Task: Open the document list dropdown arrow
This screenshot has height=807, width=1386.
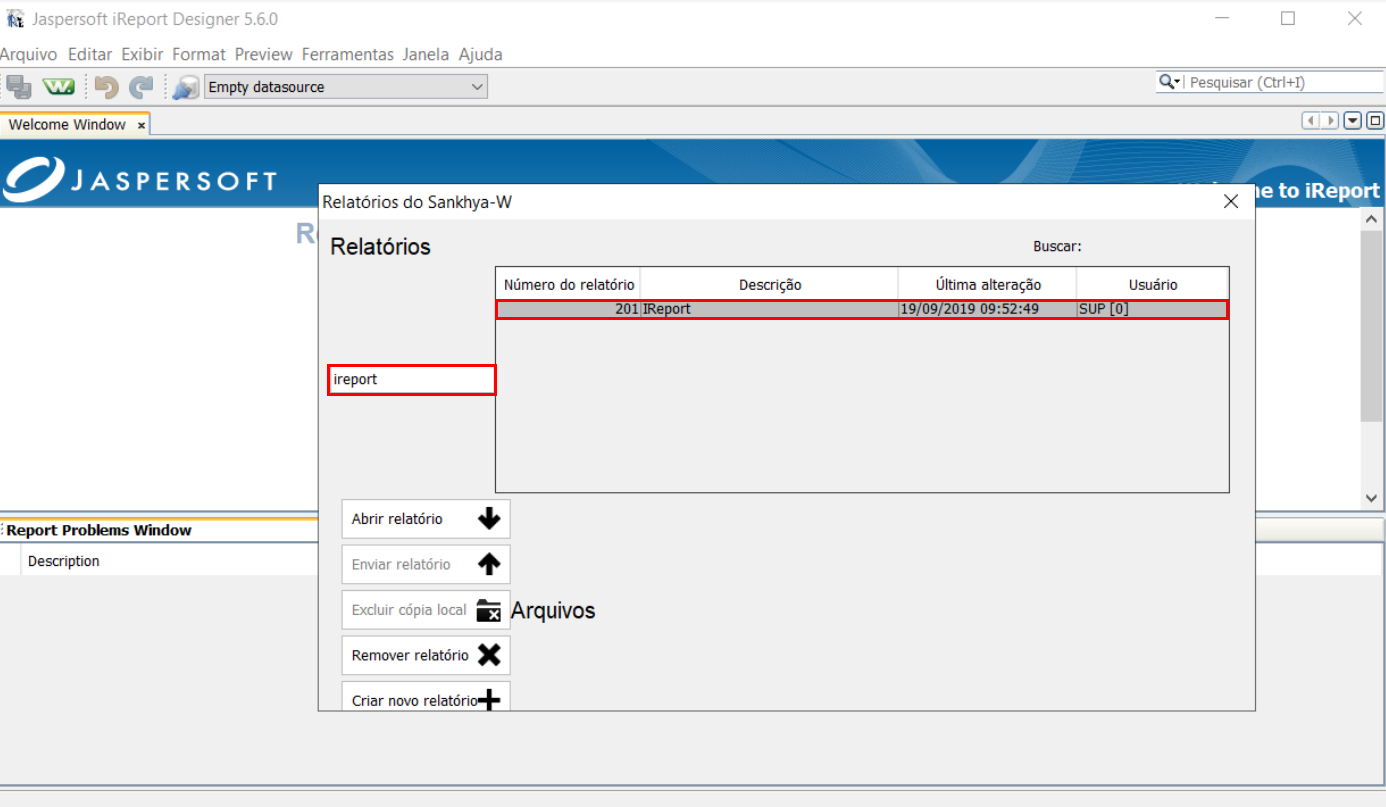Action: coord(1353,121)
